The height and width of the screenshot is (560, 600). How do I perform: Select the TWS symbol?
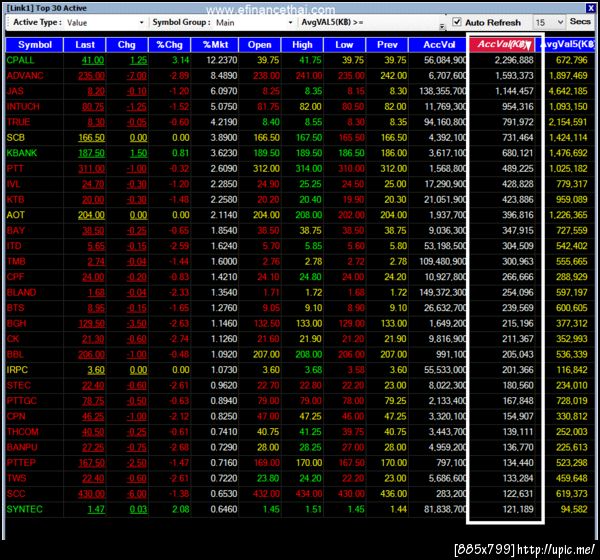click(x=16, y=479)
